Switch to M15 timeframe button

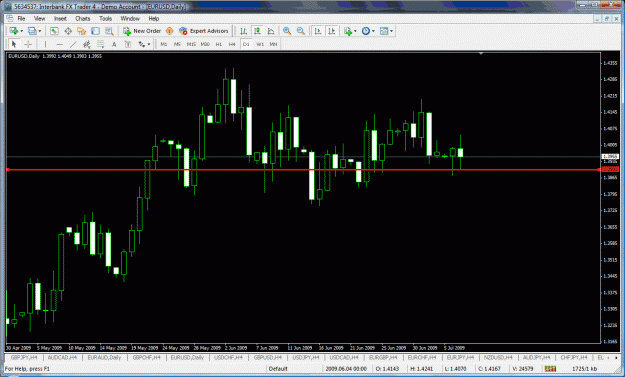click(191, 44)
